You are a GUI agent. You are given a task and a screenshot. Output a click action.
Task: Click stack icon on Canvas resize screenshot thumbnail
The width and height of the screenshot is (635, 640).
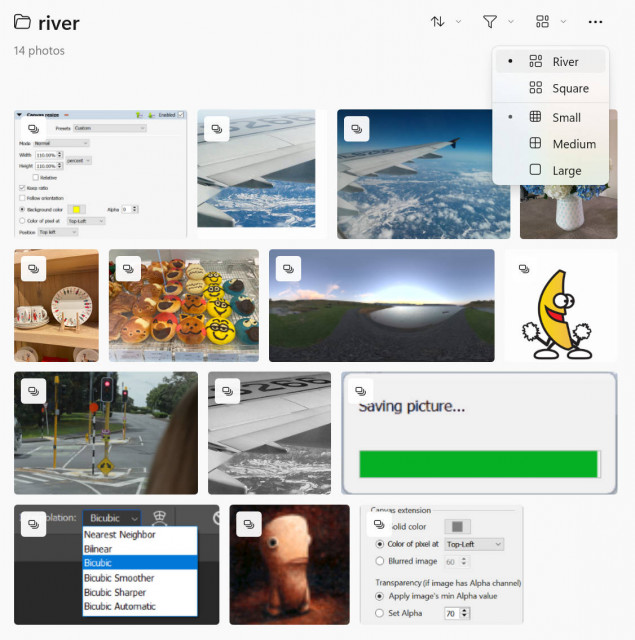tap(33, 129)
